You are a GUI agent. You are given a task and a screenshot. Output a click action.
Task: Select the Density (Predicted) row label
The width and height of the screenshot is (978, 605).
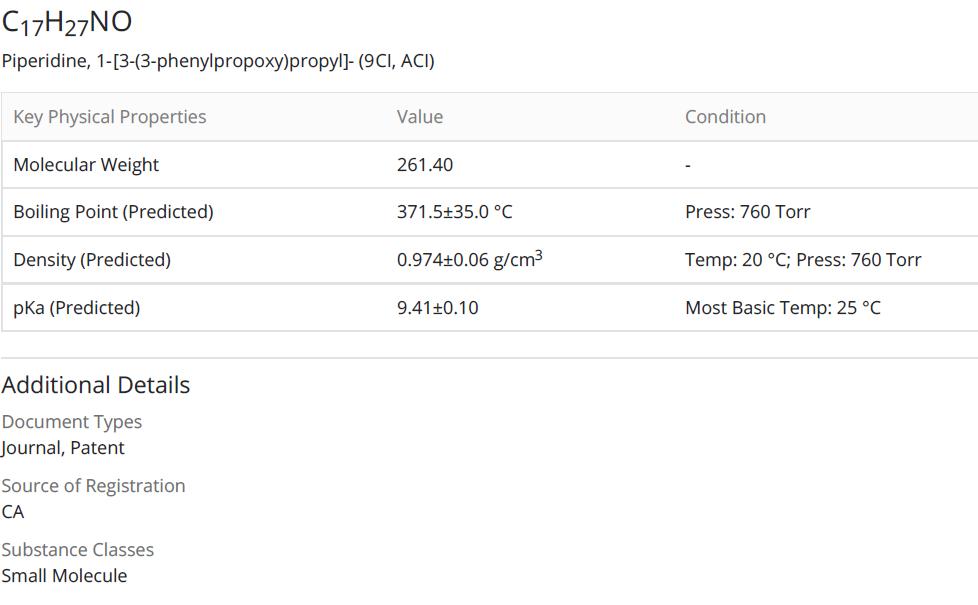pos(92,260)
